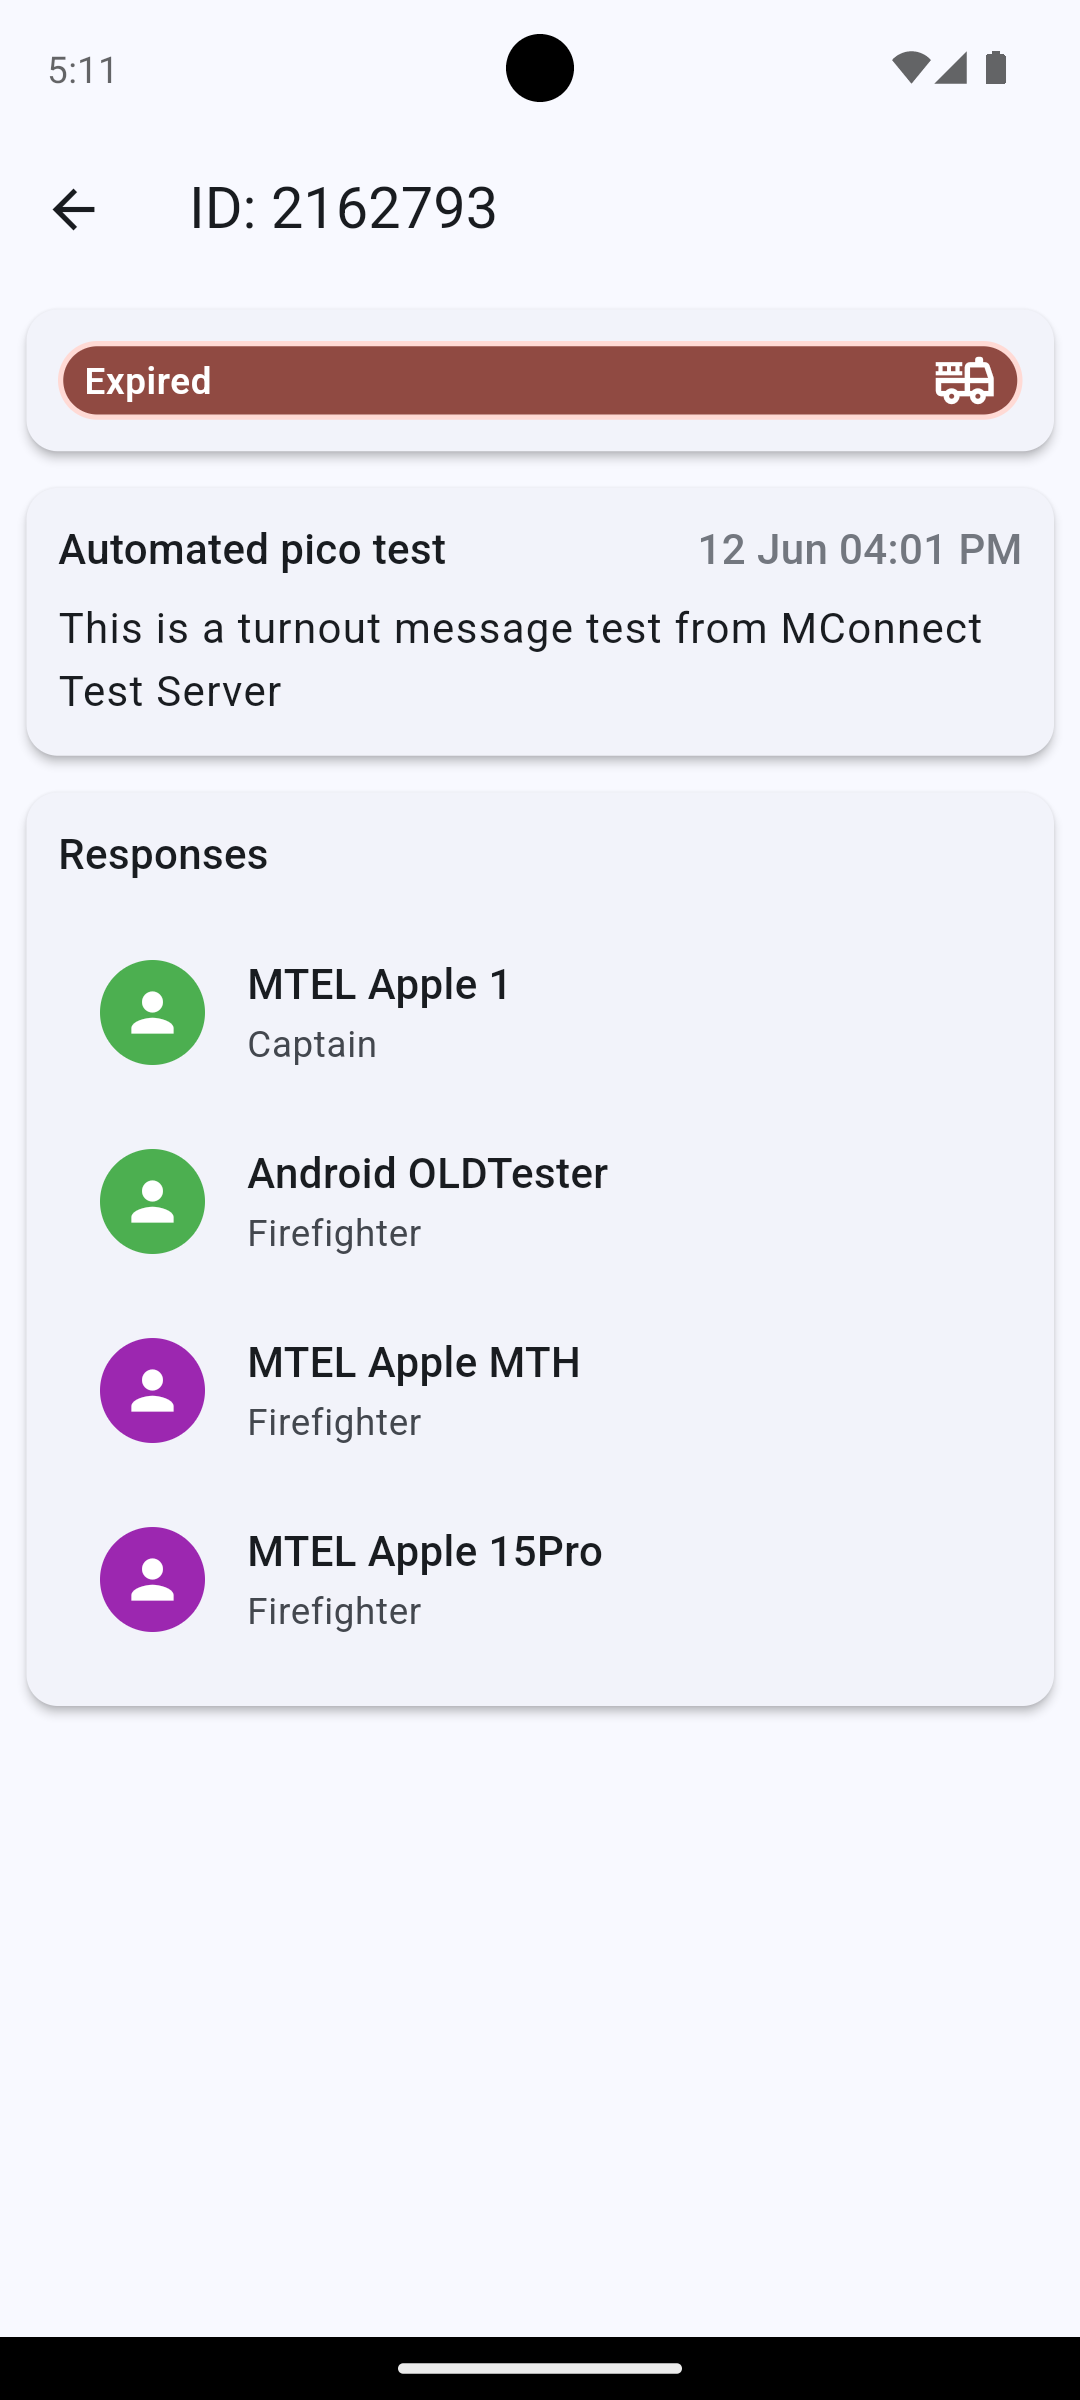
Task: Select the MTEL Apple MTH name
Action: (x=413, y=1363)
